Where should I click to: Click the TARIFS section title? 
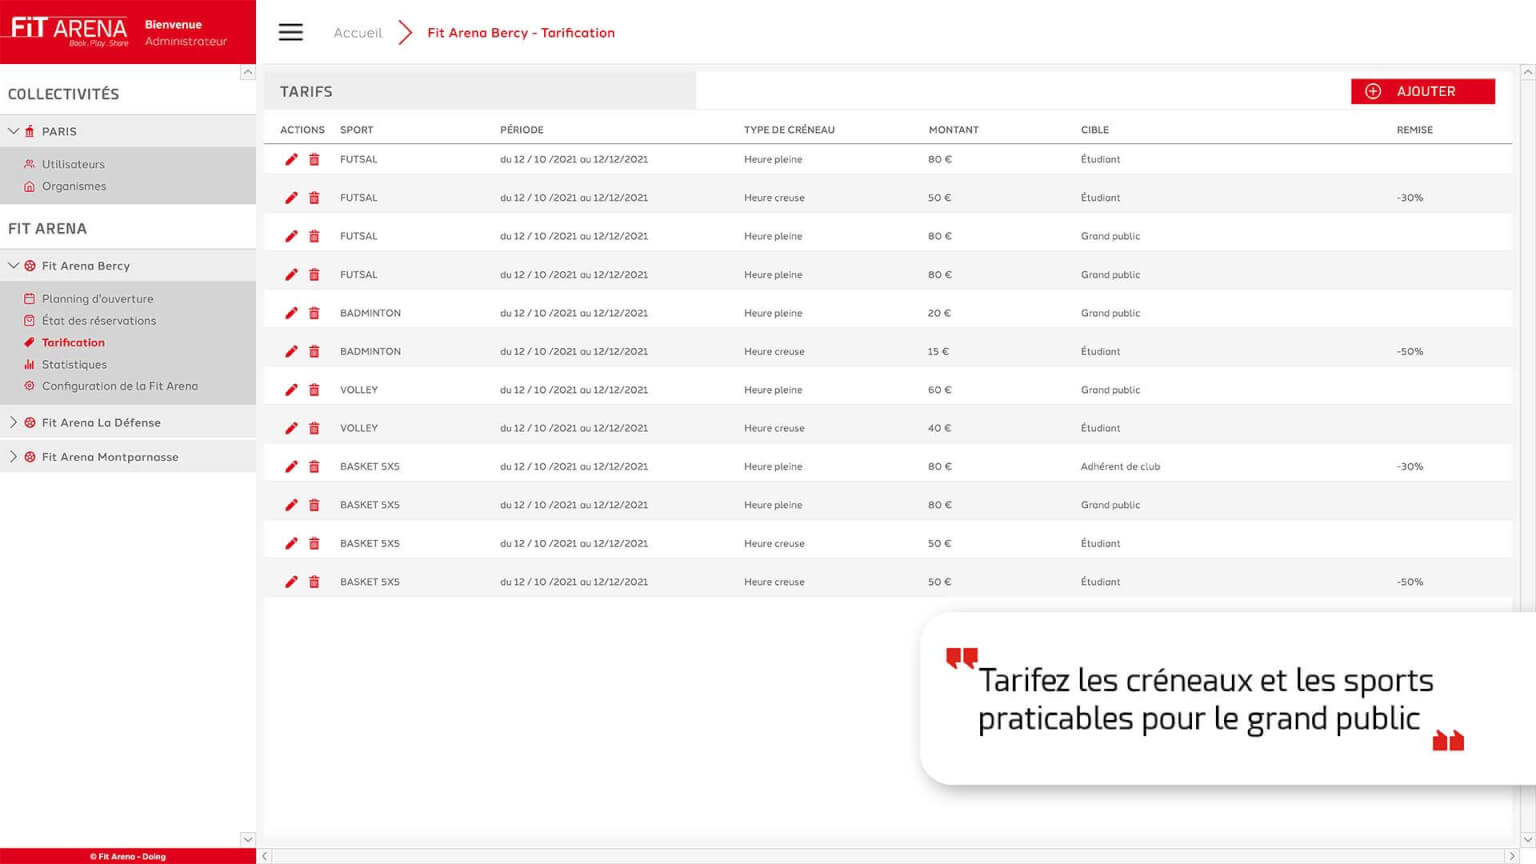click(306, 91)
